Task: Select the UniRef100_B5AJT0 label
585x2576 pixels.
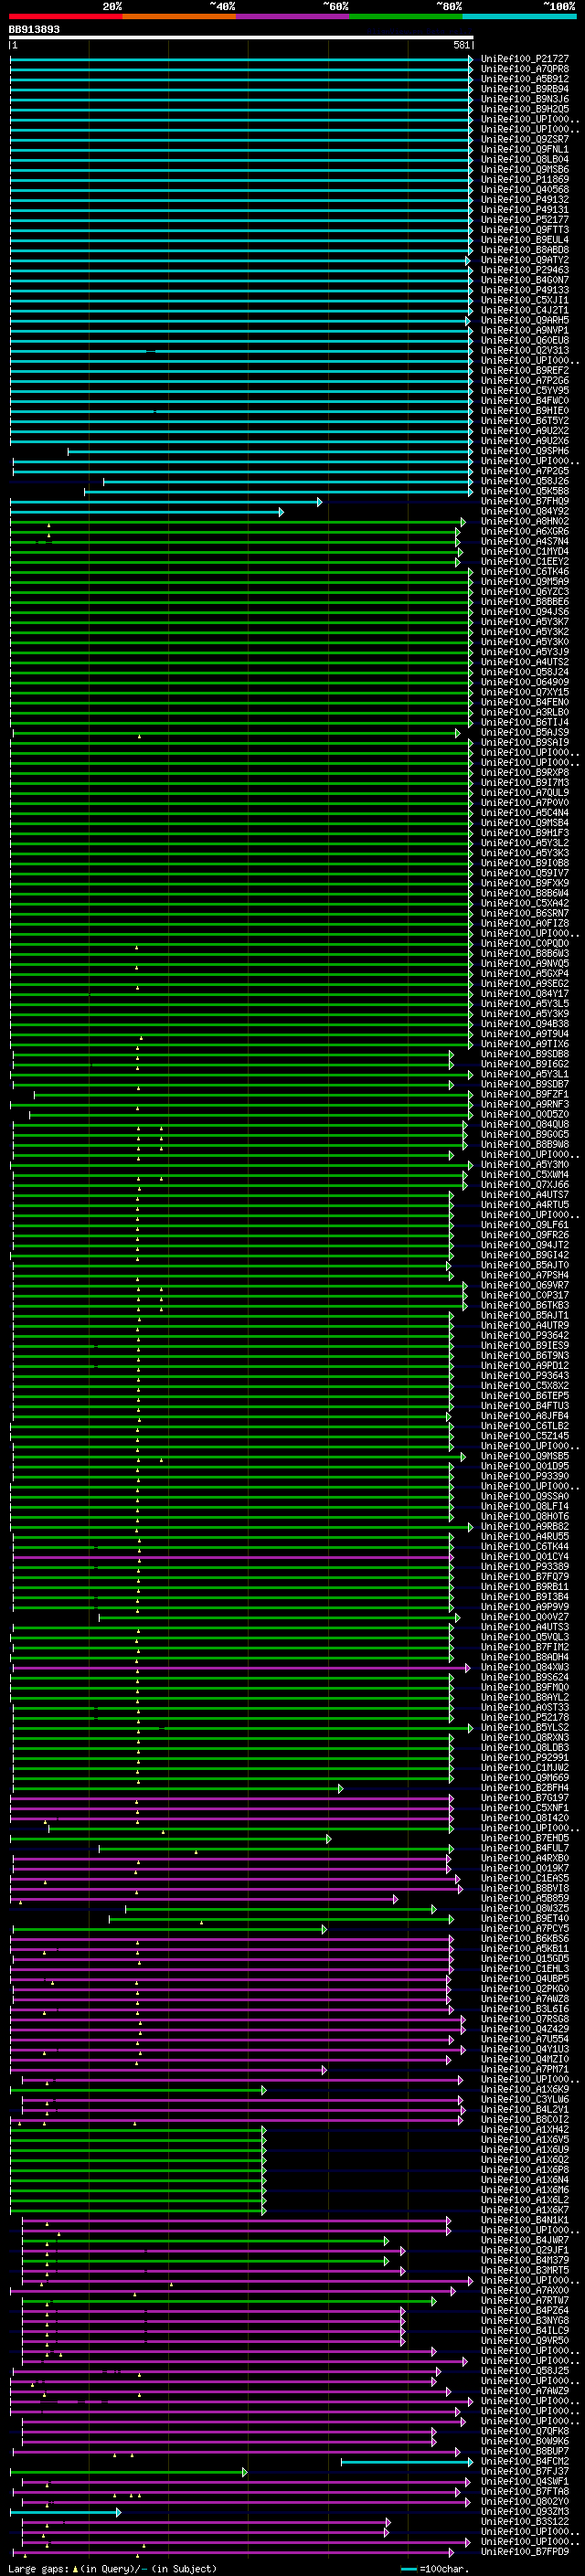Action: 525,1266
